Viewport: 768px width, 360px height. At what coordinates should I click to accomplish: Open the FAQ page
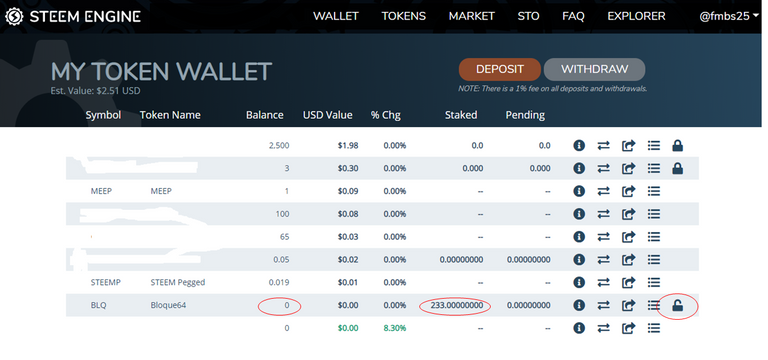[573, 16]
